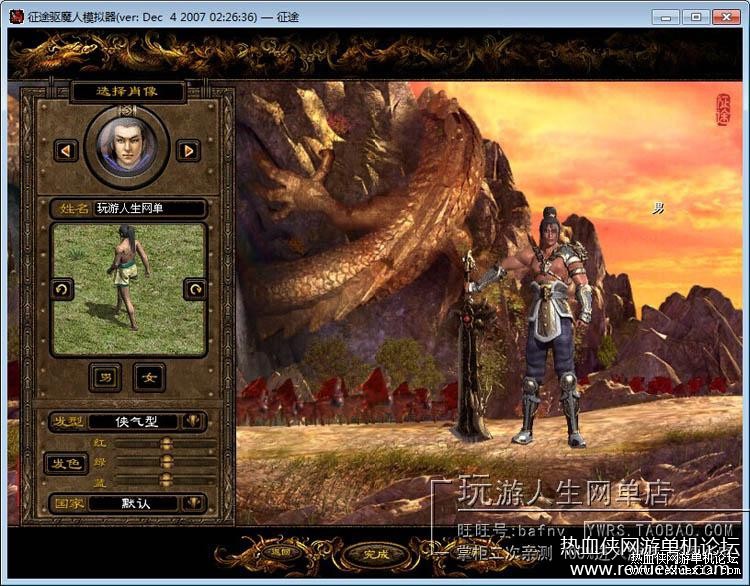This screenshot has width=750, height=586.
Task: Rotate character preview counter-clockwise
Action: tap(62, 289)
